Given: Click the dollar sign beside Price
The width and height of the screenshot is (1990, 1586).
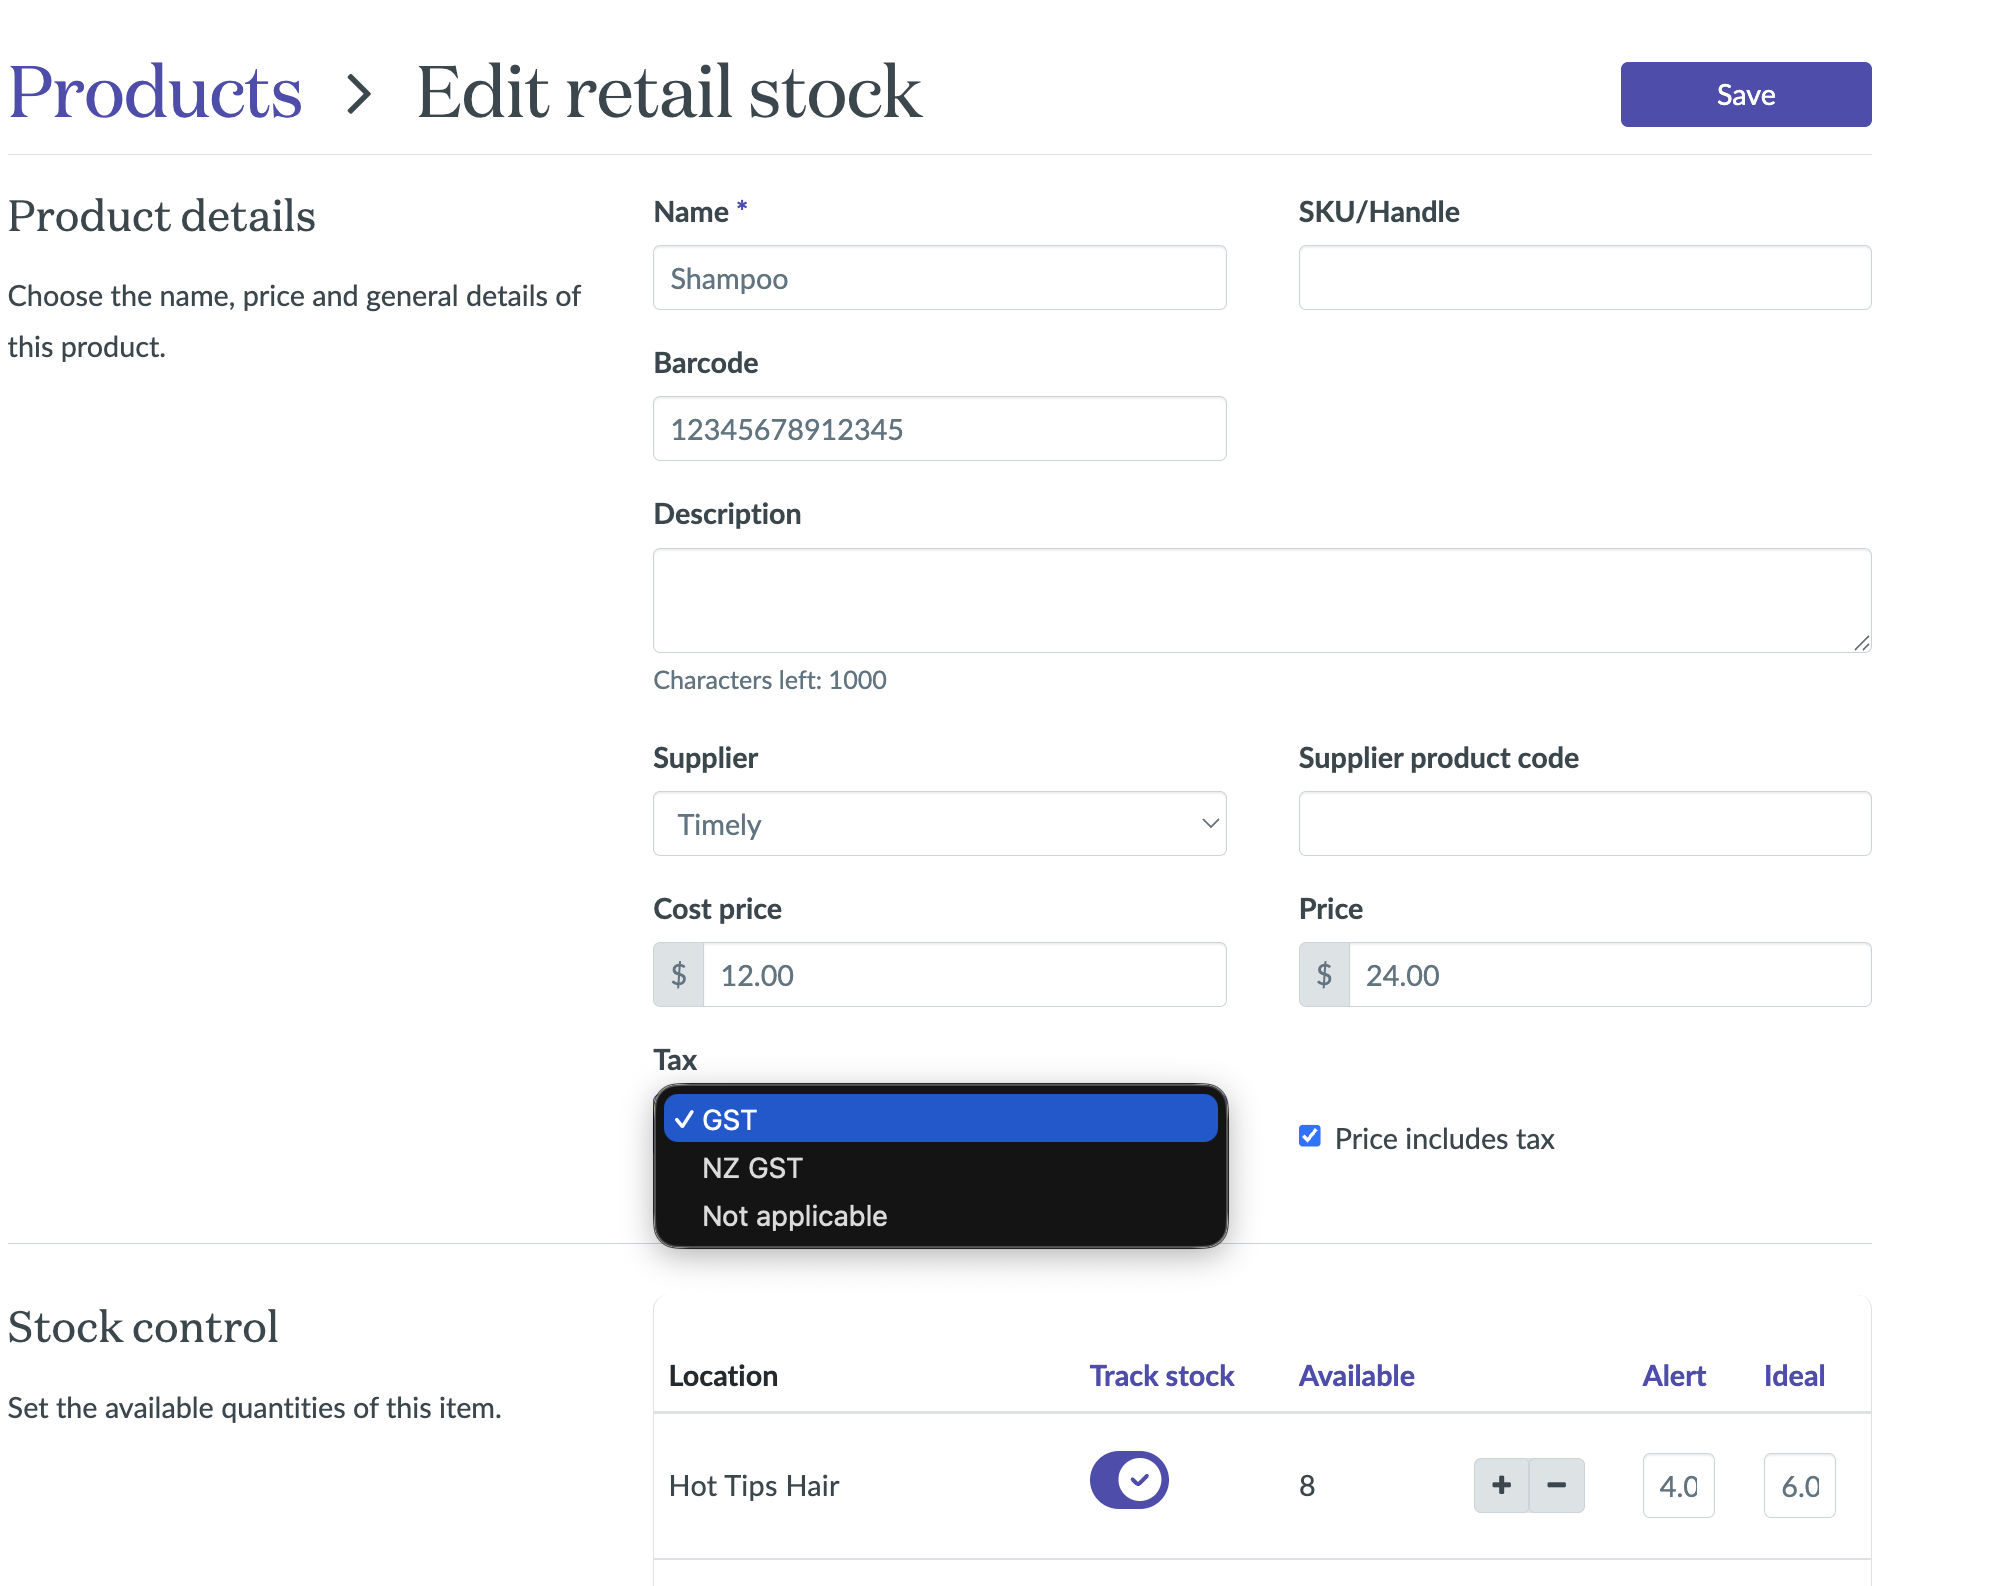Looking at the screenshot, I should pos(1324,975).
